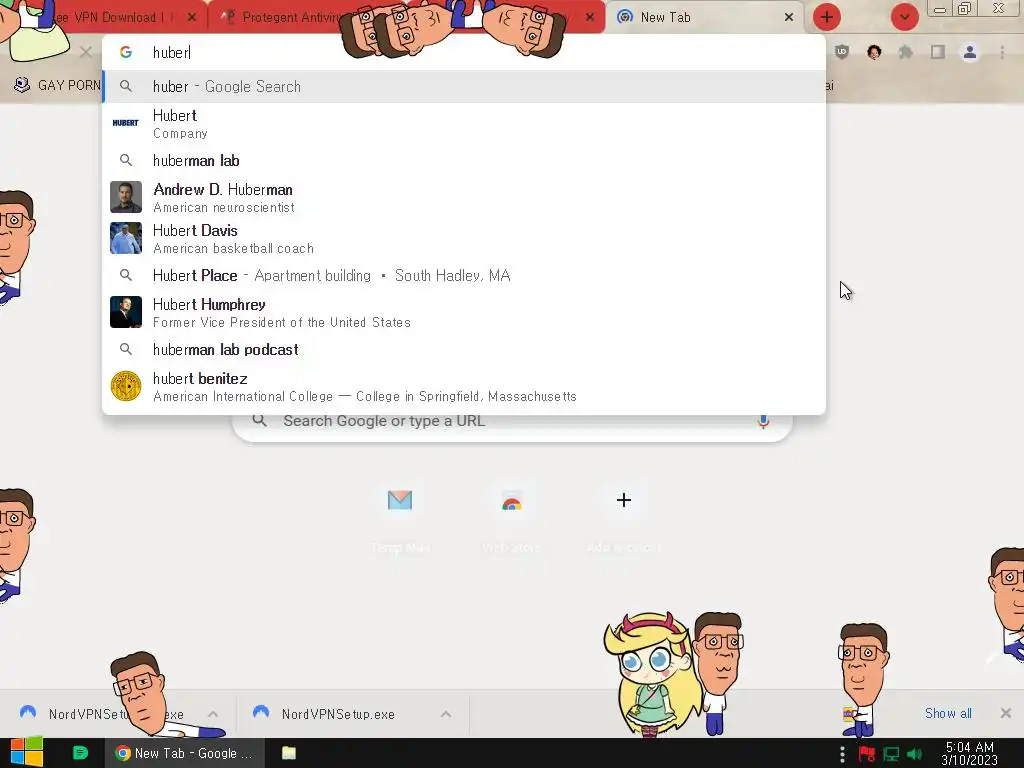Click the network tray icon
The image size is (1024, 768).
coord(891,754)
